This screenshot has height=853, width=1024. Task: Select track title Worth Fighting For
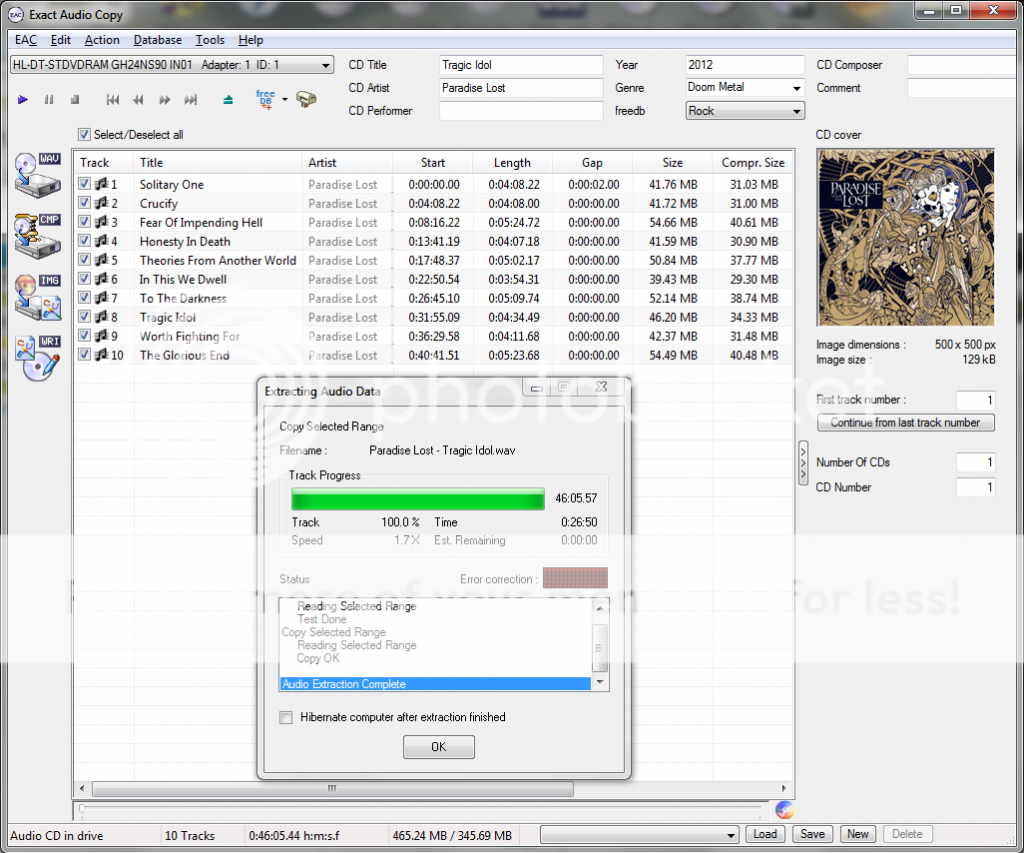click(x=189, y=336)
